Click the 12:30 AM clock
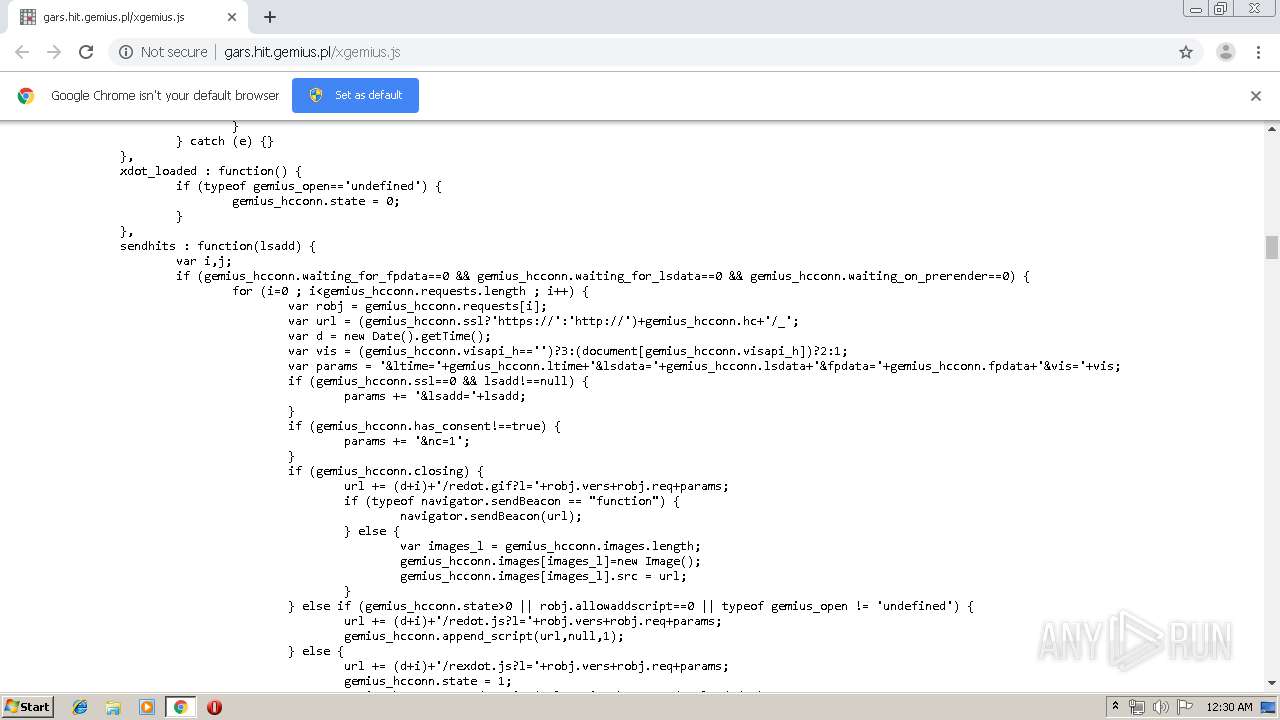 pos(1229,707)
